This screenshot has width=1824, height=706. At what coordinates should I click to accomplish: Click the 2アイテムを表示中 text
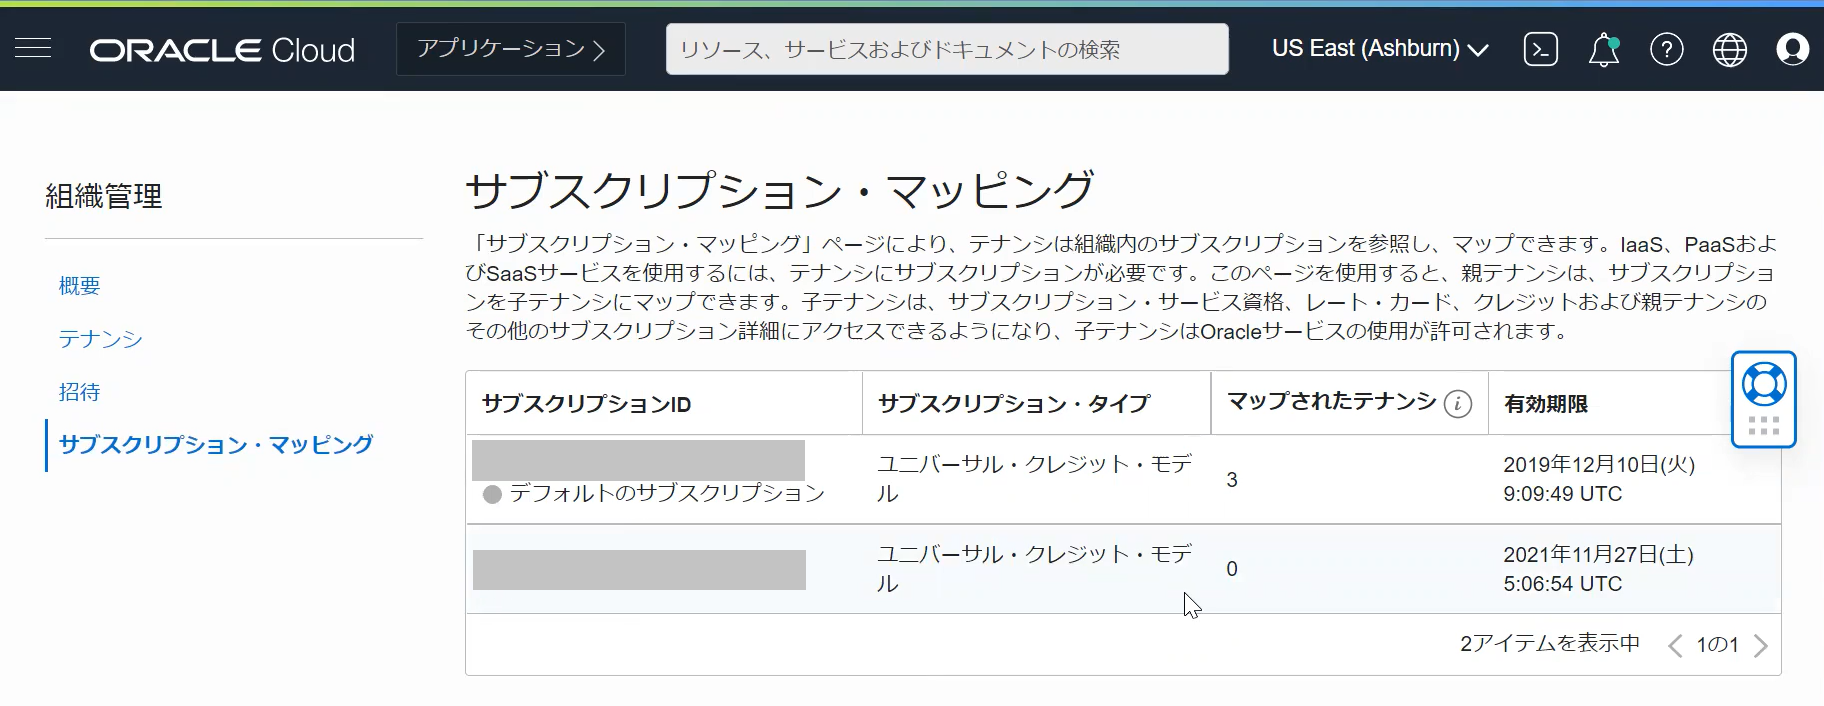click(1550, 644)
